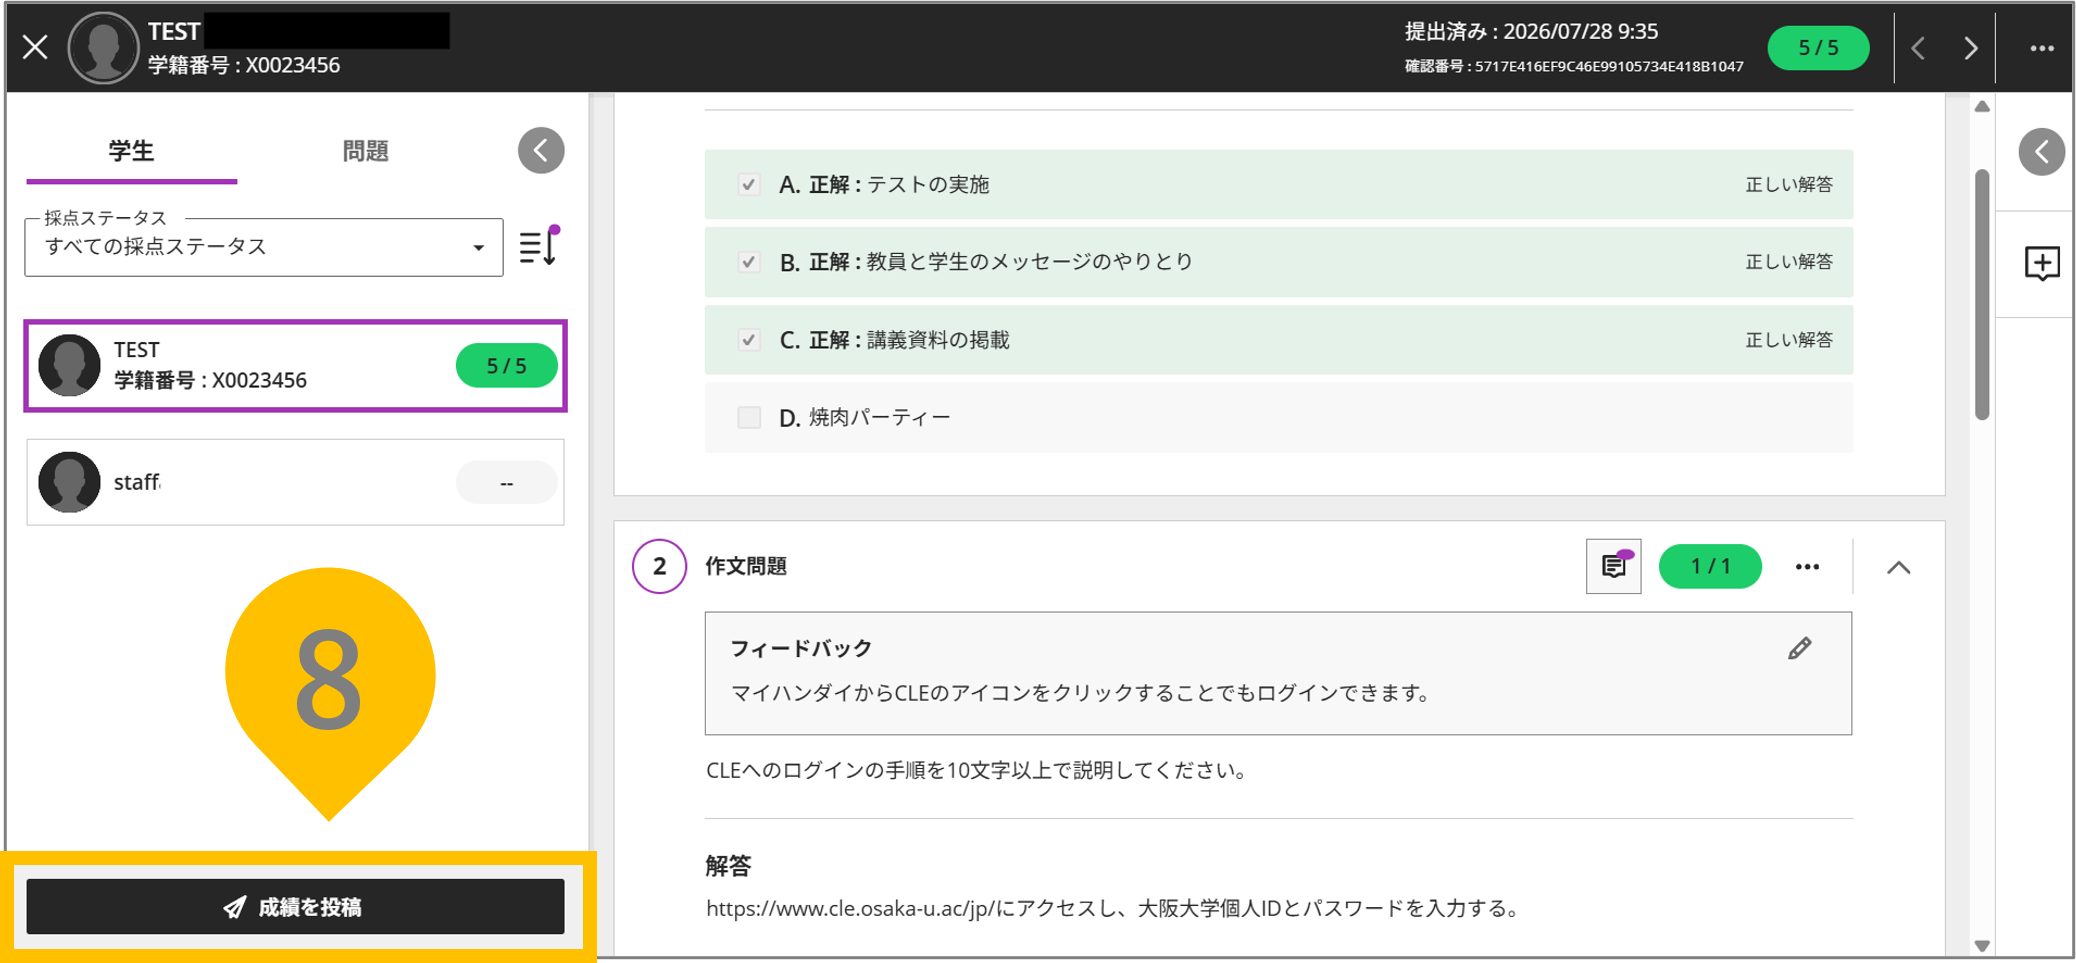Add overall feedback comment icon
This screenshot has height=963, width=2076.
[2041, 264]
